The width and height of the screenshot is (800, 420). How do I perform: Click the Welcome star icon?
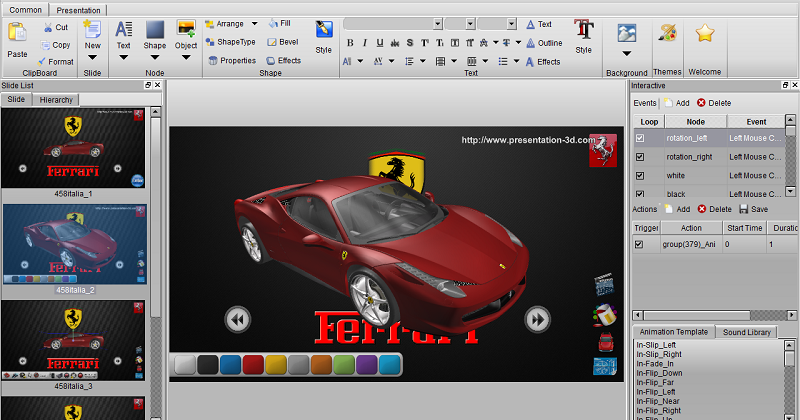click(x=705, y=33)
